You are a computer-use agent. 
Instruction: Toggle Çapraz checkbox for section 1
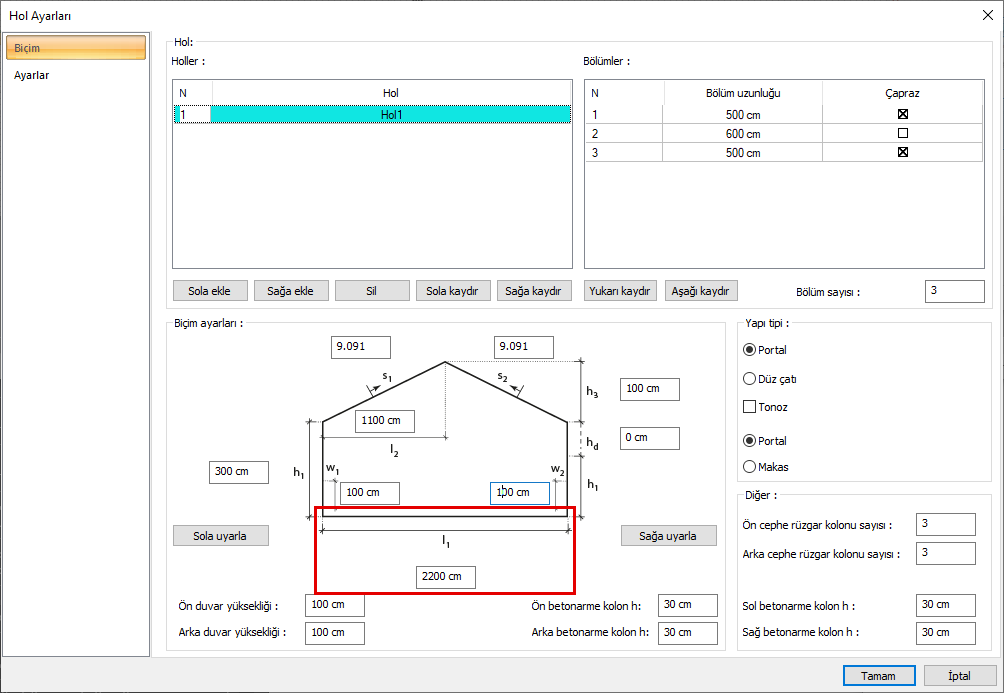[902, 114]
